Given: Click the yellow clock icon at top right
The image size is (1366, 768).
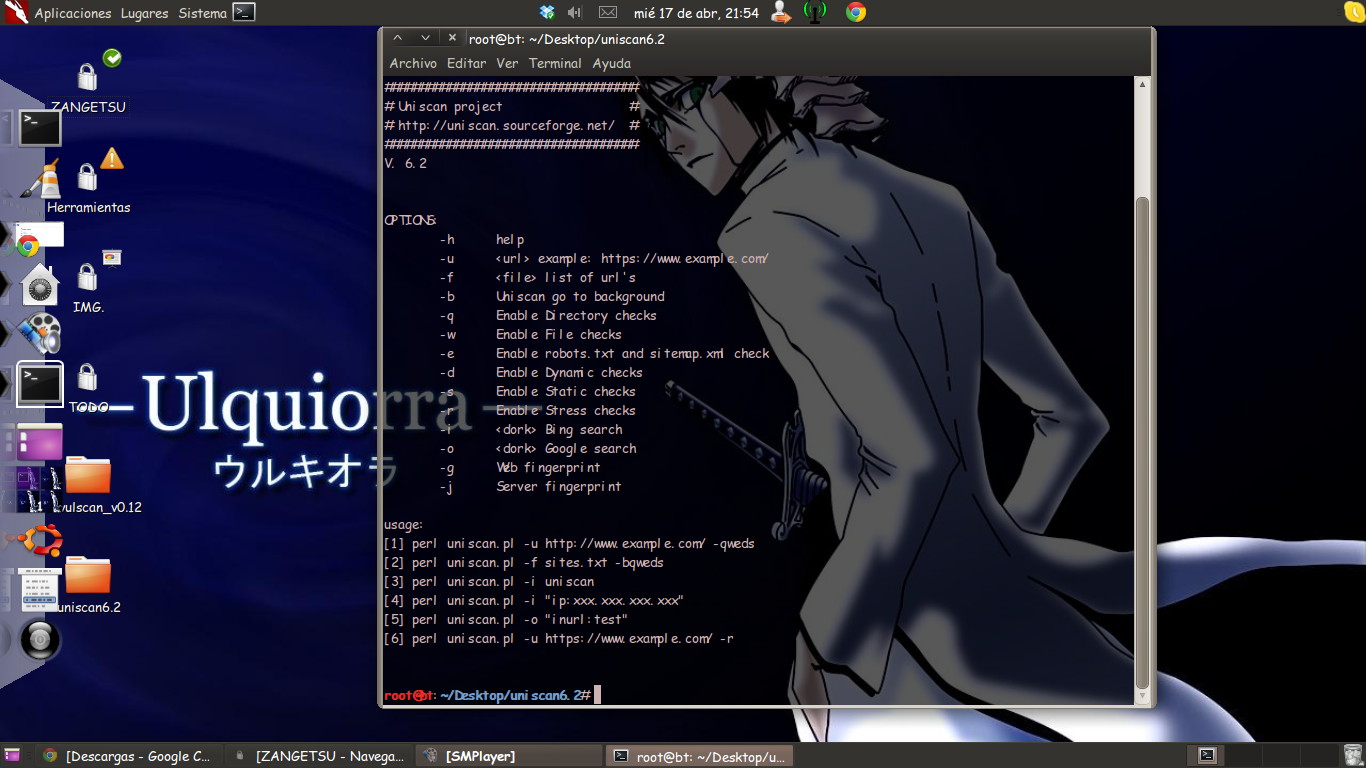Looking at the screenshot, I should [1354, 12].
